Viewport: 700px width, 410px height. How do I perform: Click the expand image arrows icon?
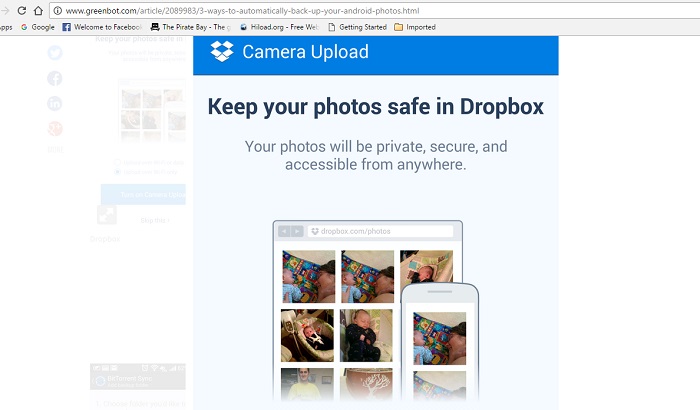106,215
